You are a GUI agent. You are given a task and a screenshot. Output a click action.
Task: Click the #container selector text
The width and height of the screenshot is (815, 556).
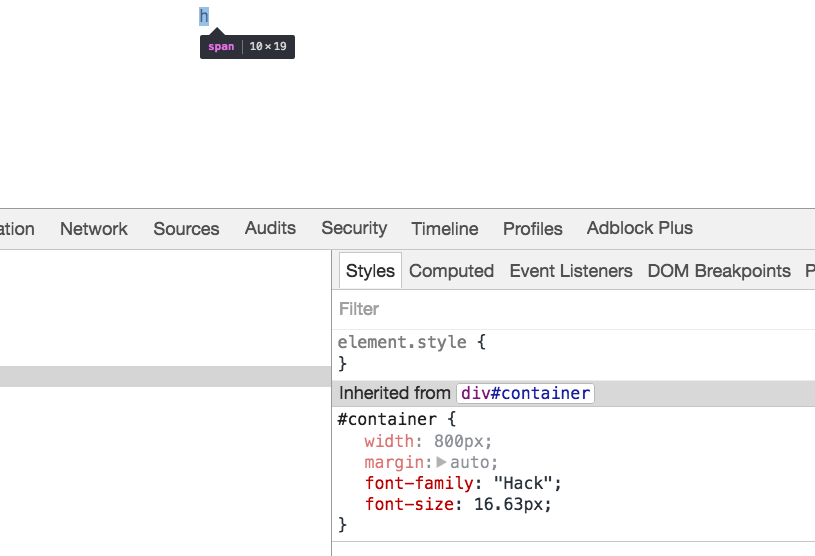click(x=387, y=419)
